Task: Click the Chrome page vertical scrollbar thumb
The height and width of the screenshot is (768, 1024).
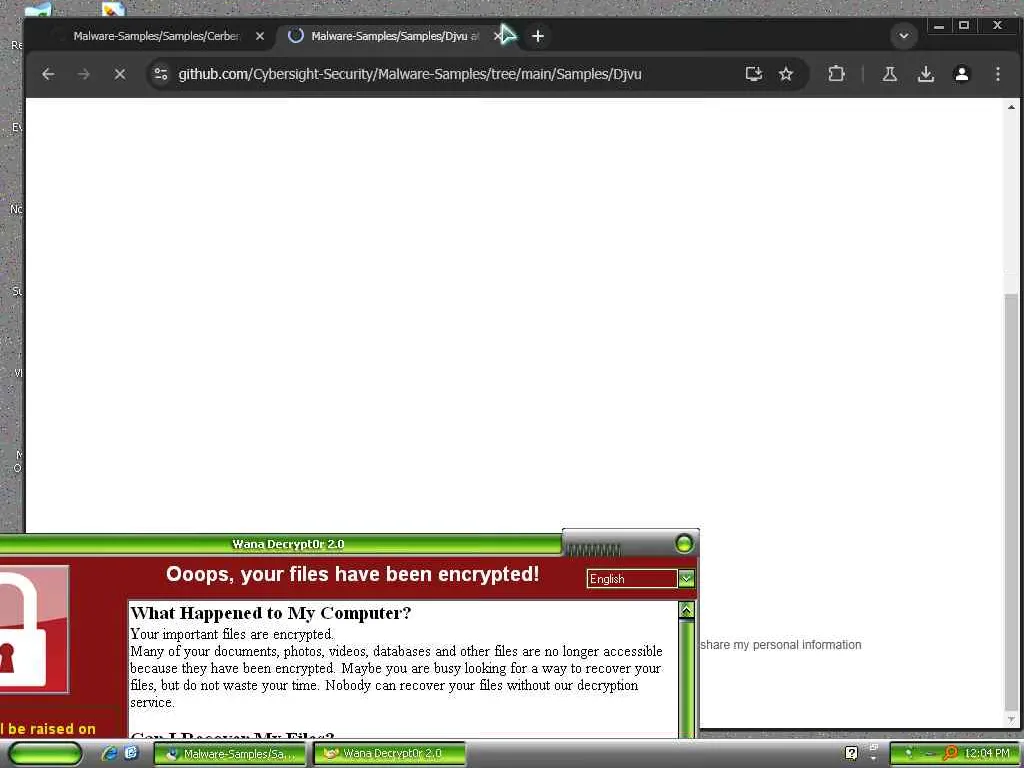Action: coord(1011,503)
